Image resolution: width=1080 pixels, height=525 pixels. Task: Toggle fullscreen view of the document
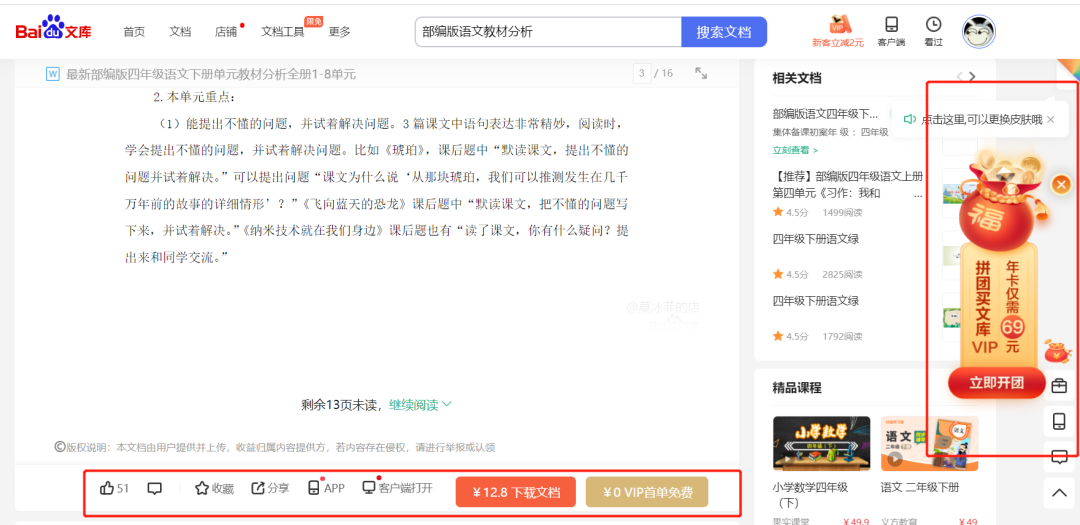[701, 73]
